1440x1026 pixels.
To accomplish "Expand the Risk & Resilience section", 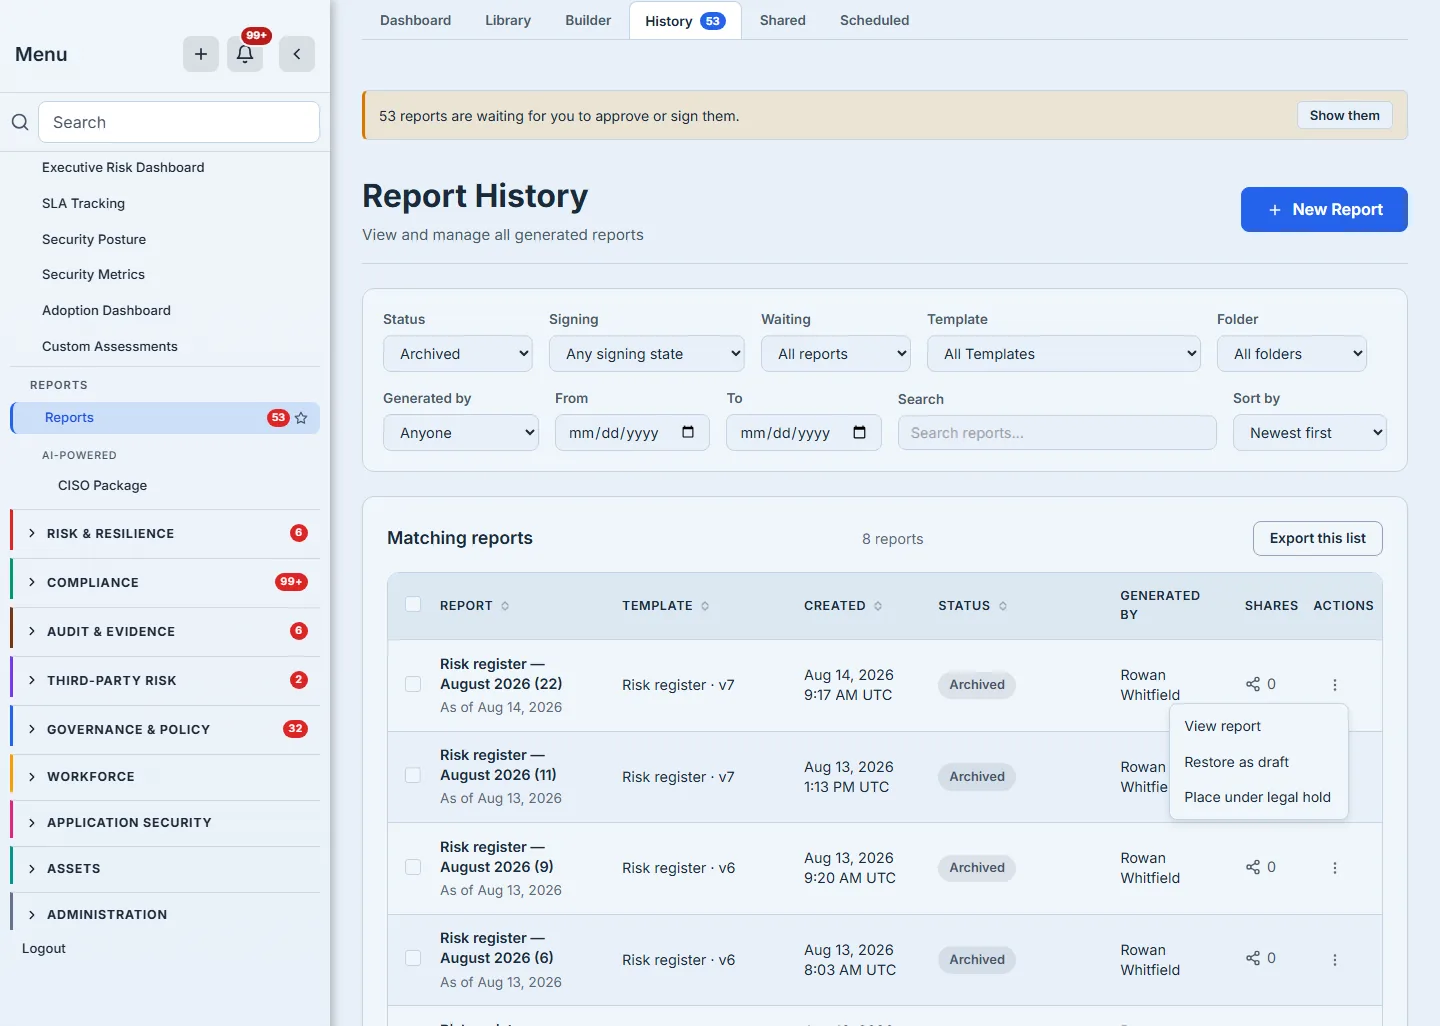I will [165, 534].
